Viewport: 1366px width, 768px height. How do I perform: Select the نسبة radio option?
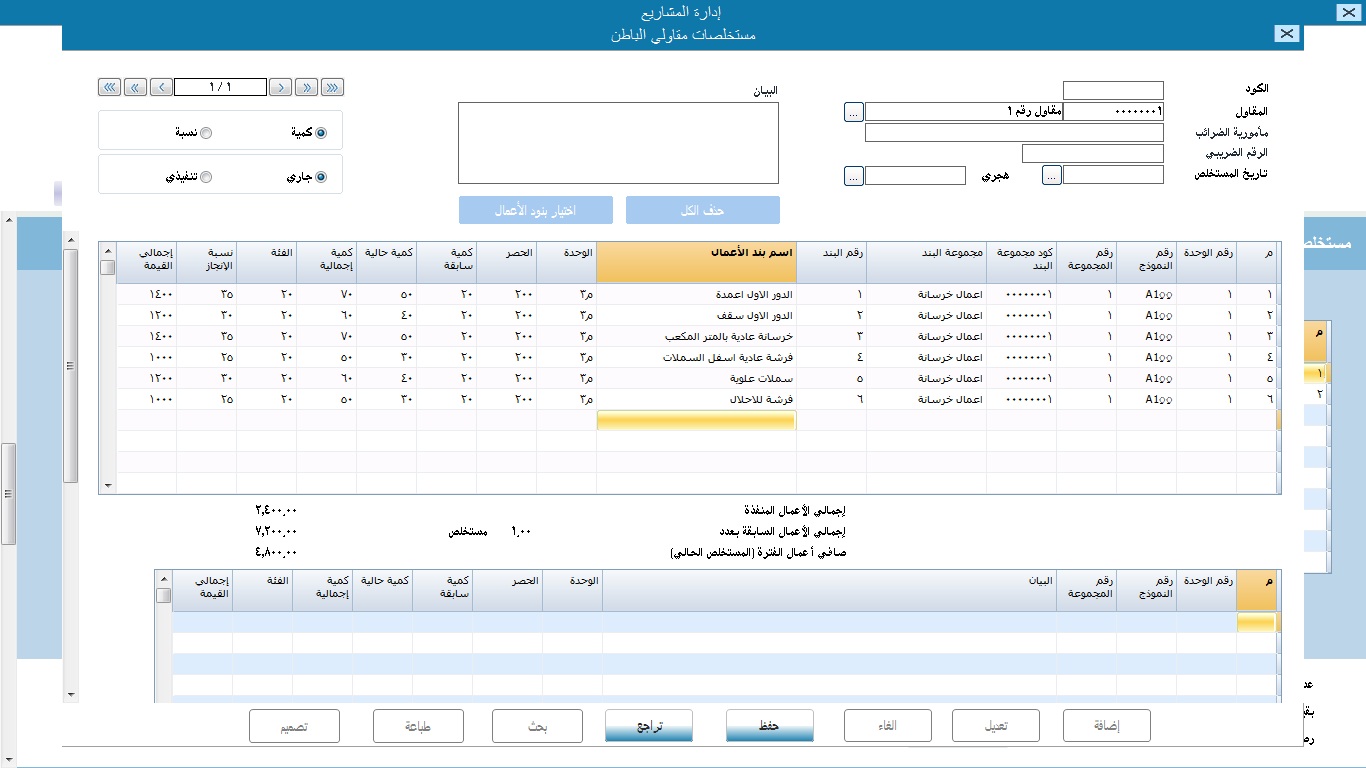[206, 133]
